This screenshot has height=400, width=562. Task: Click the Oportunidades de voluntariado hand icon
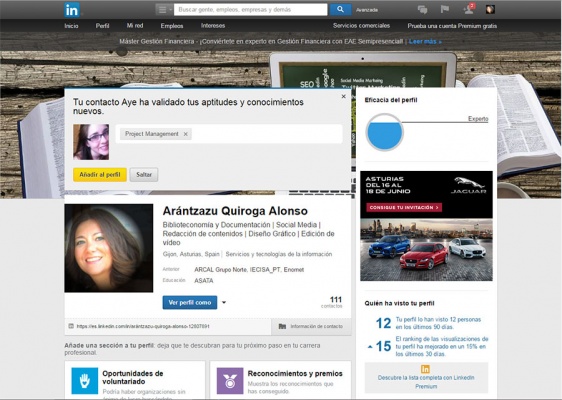click(x=85, y=381)
